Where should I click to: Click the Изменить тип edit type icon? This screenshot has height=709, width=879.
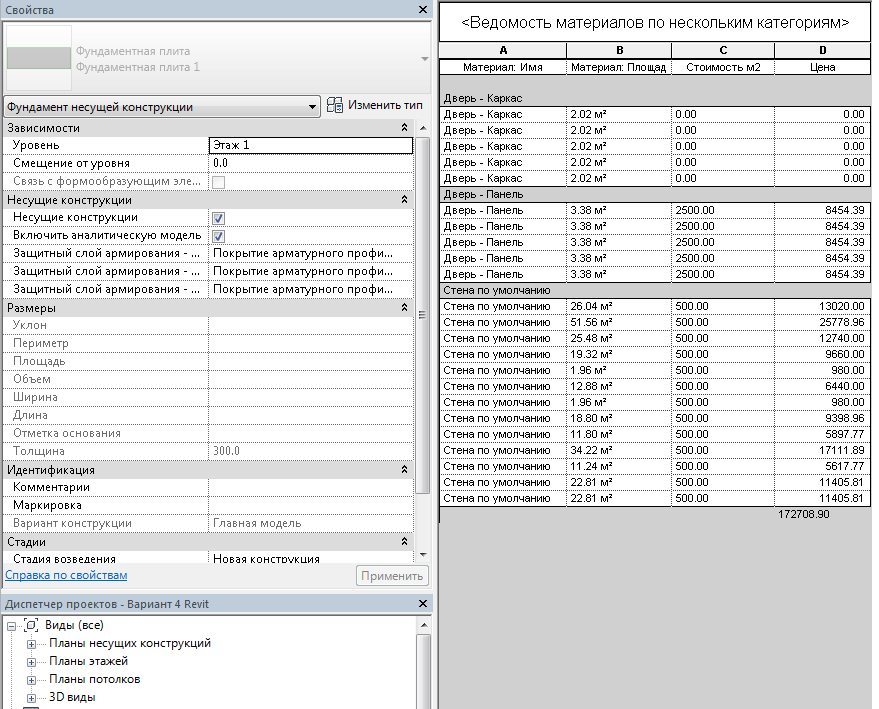(x=335, y=106)
